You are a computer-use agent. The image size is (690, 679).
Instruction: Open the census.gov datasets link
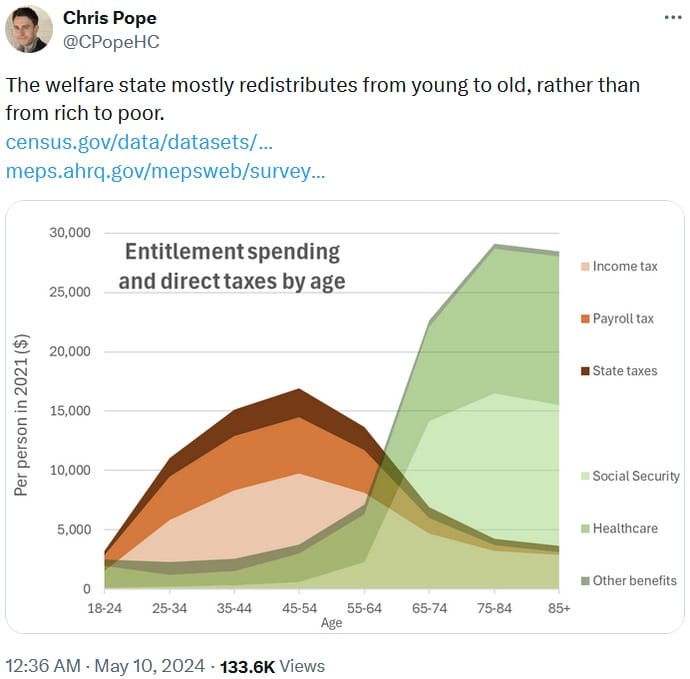pyautogui.click(x=125, y=141)
